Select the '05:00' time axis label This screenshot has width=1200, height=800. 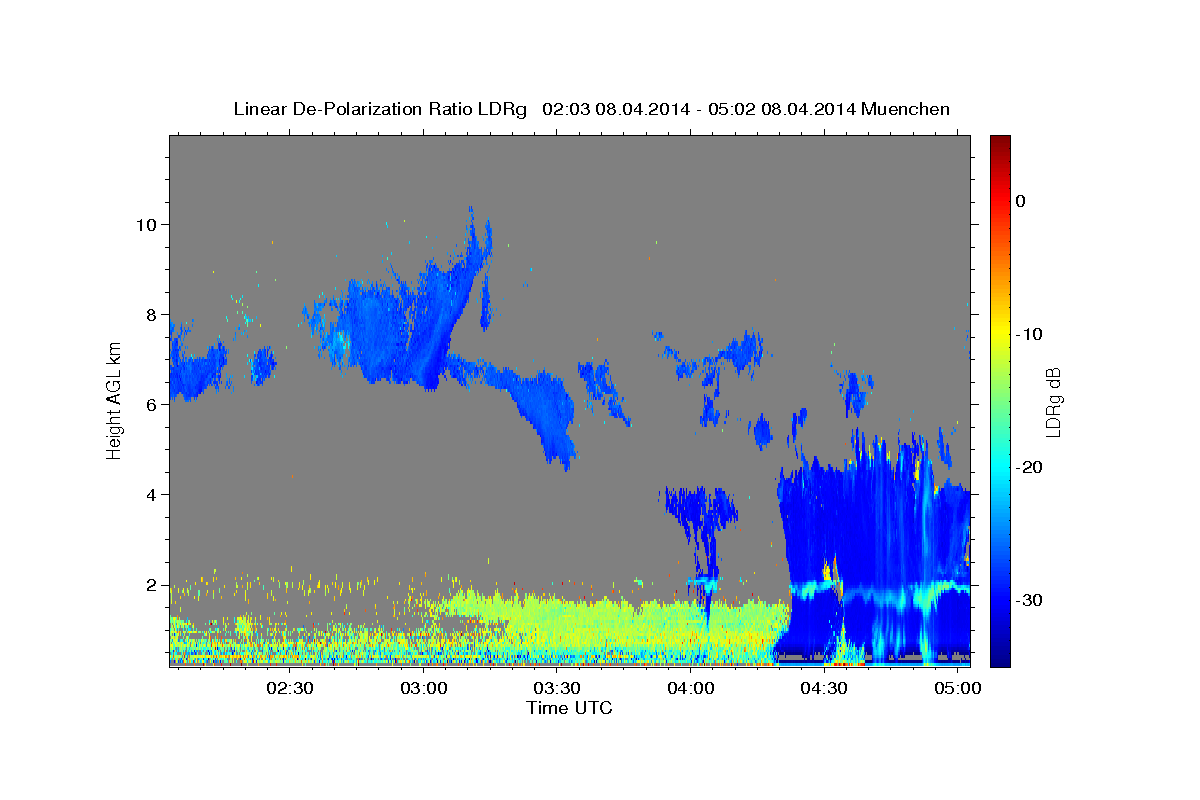[x=958, y=688]
